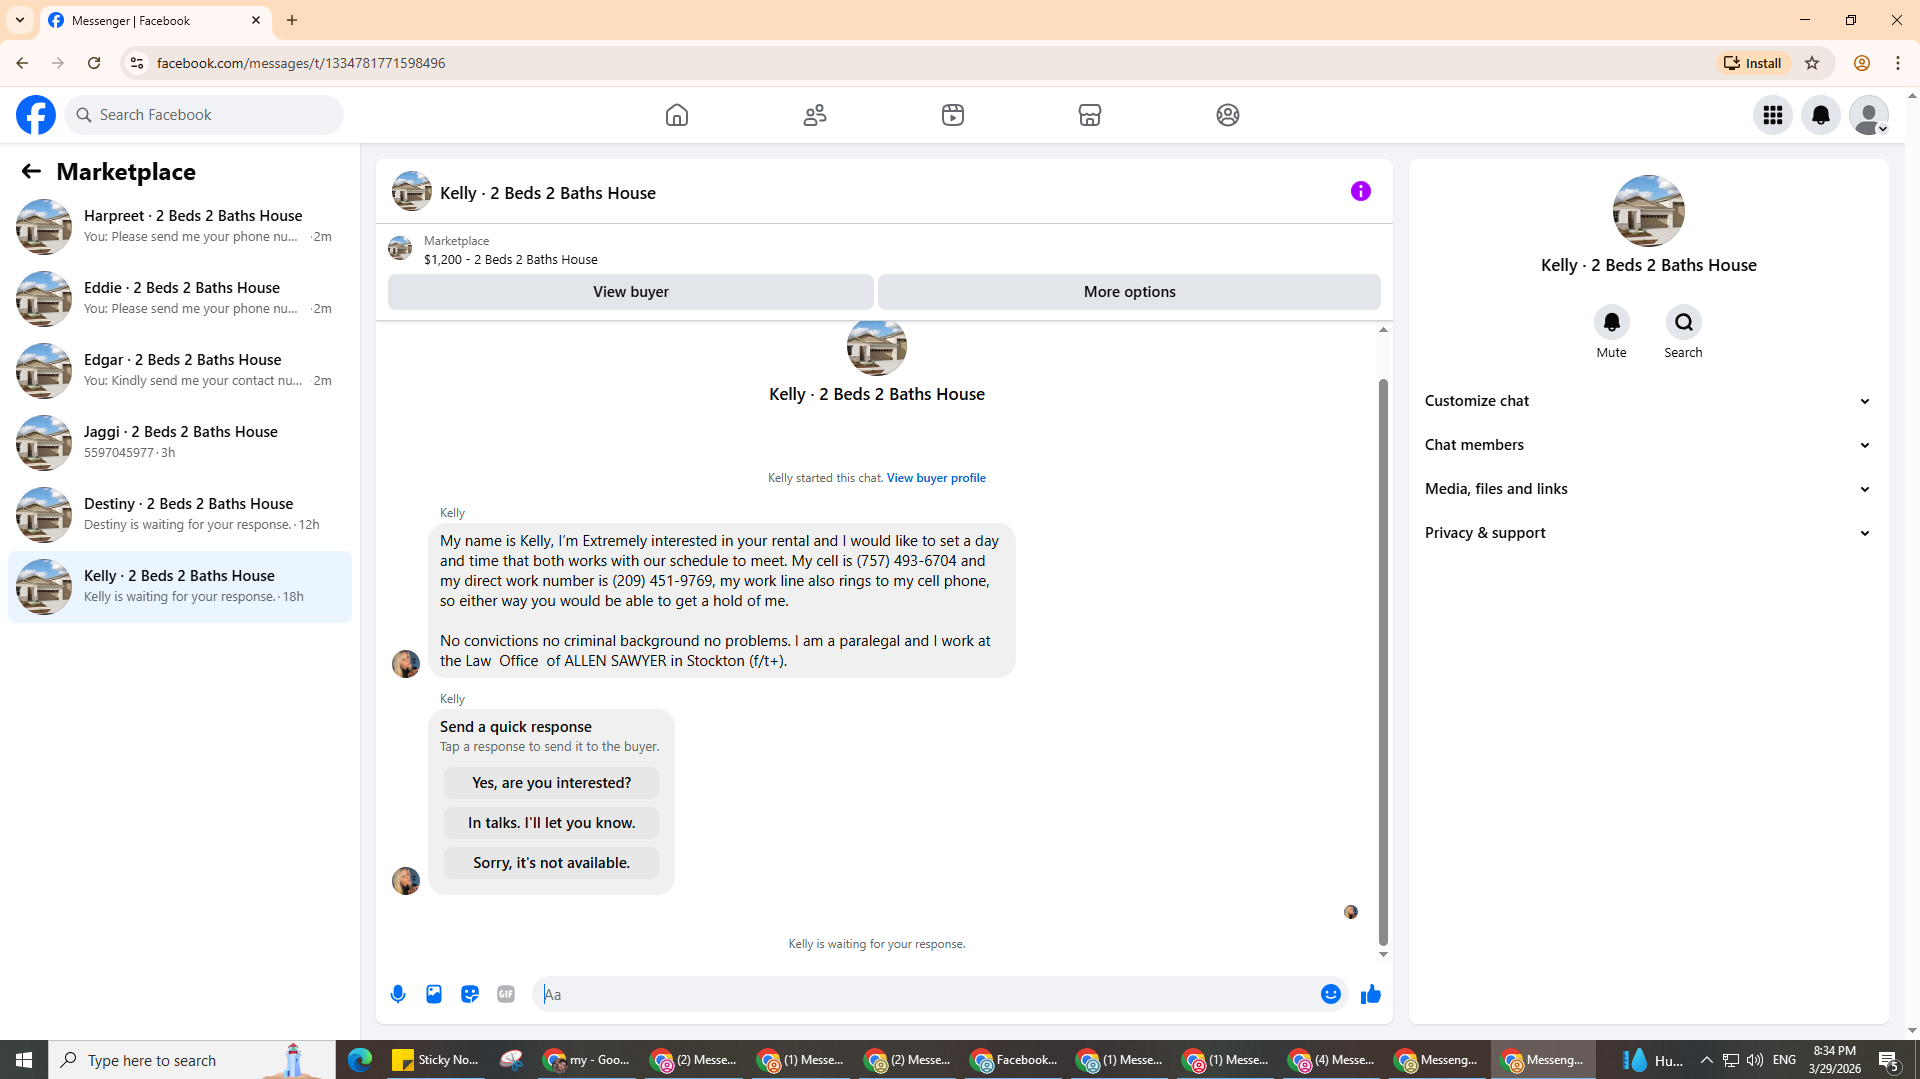Install the Facebook app from address bar

(1753, 63)
